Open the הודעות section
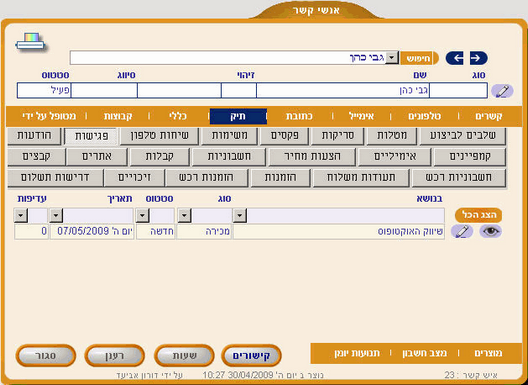Screen dimensions: 528x385 click(34, 136)
